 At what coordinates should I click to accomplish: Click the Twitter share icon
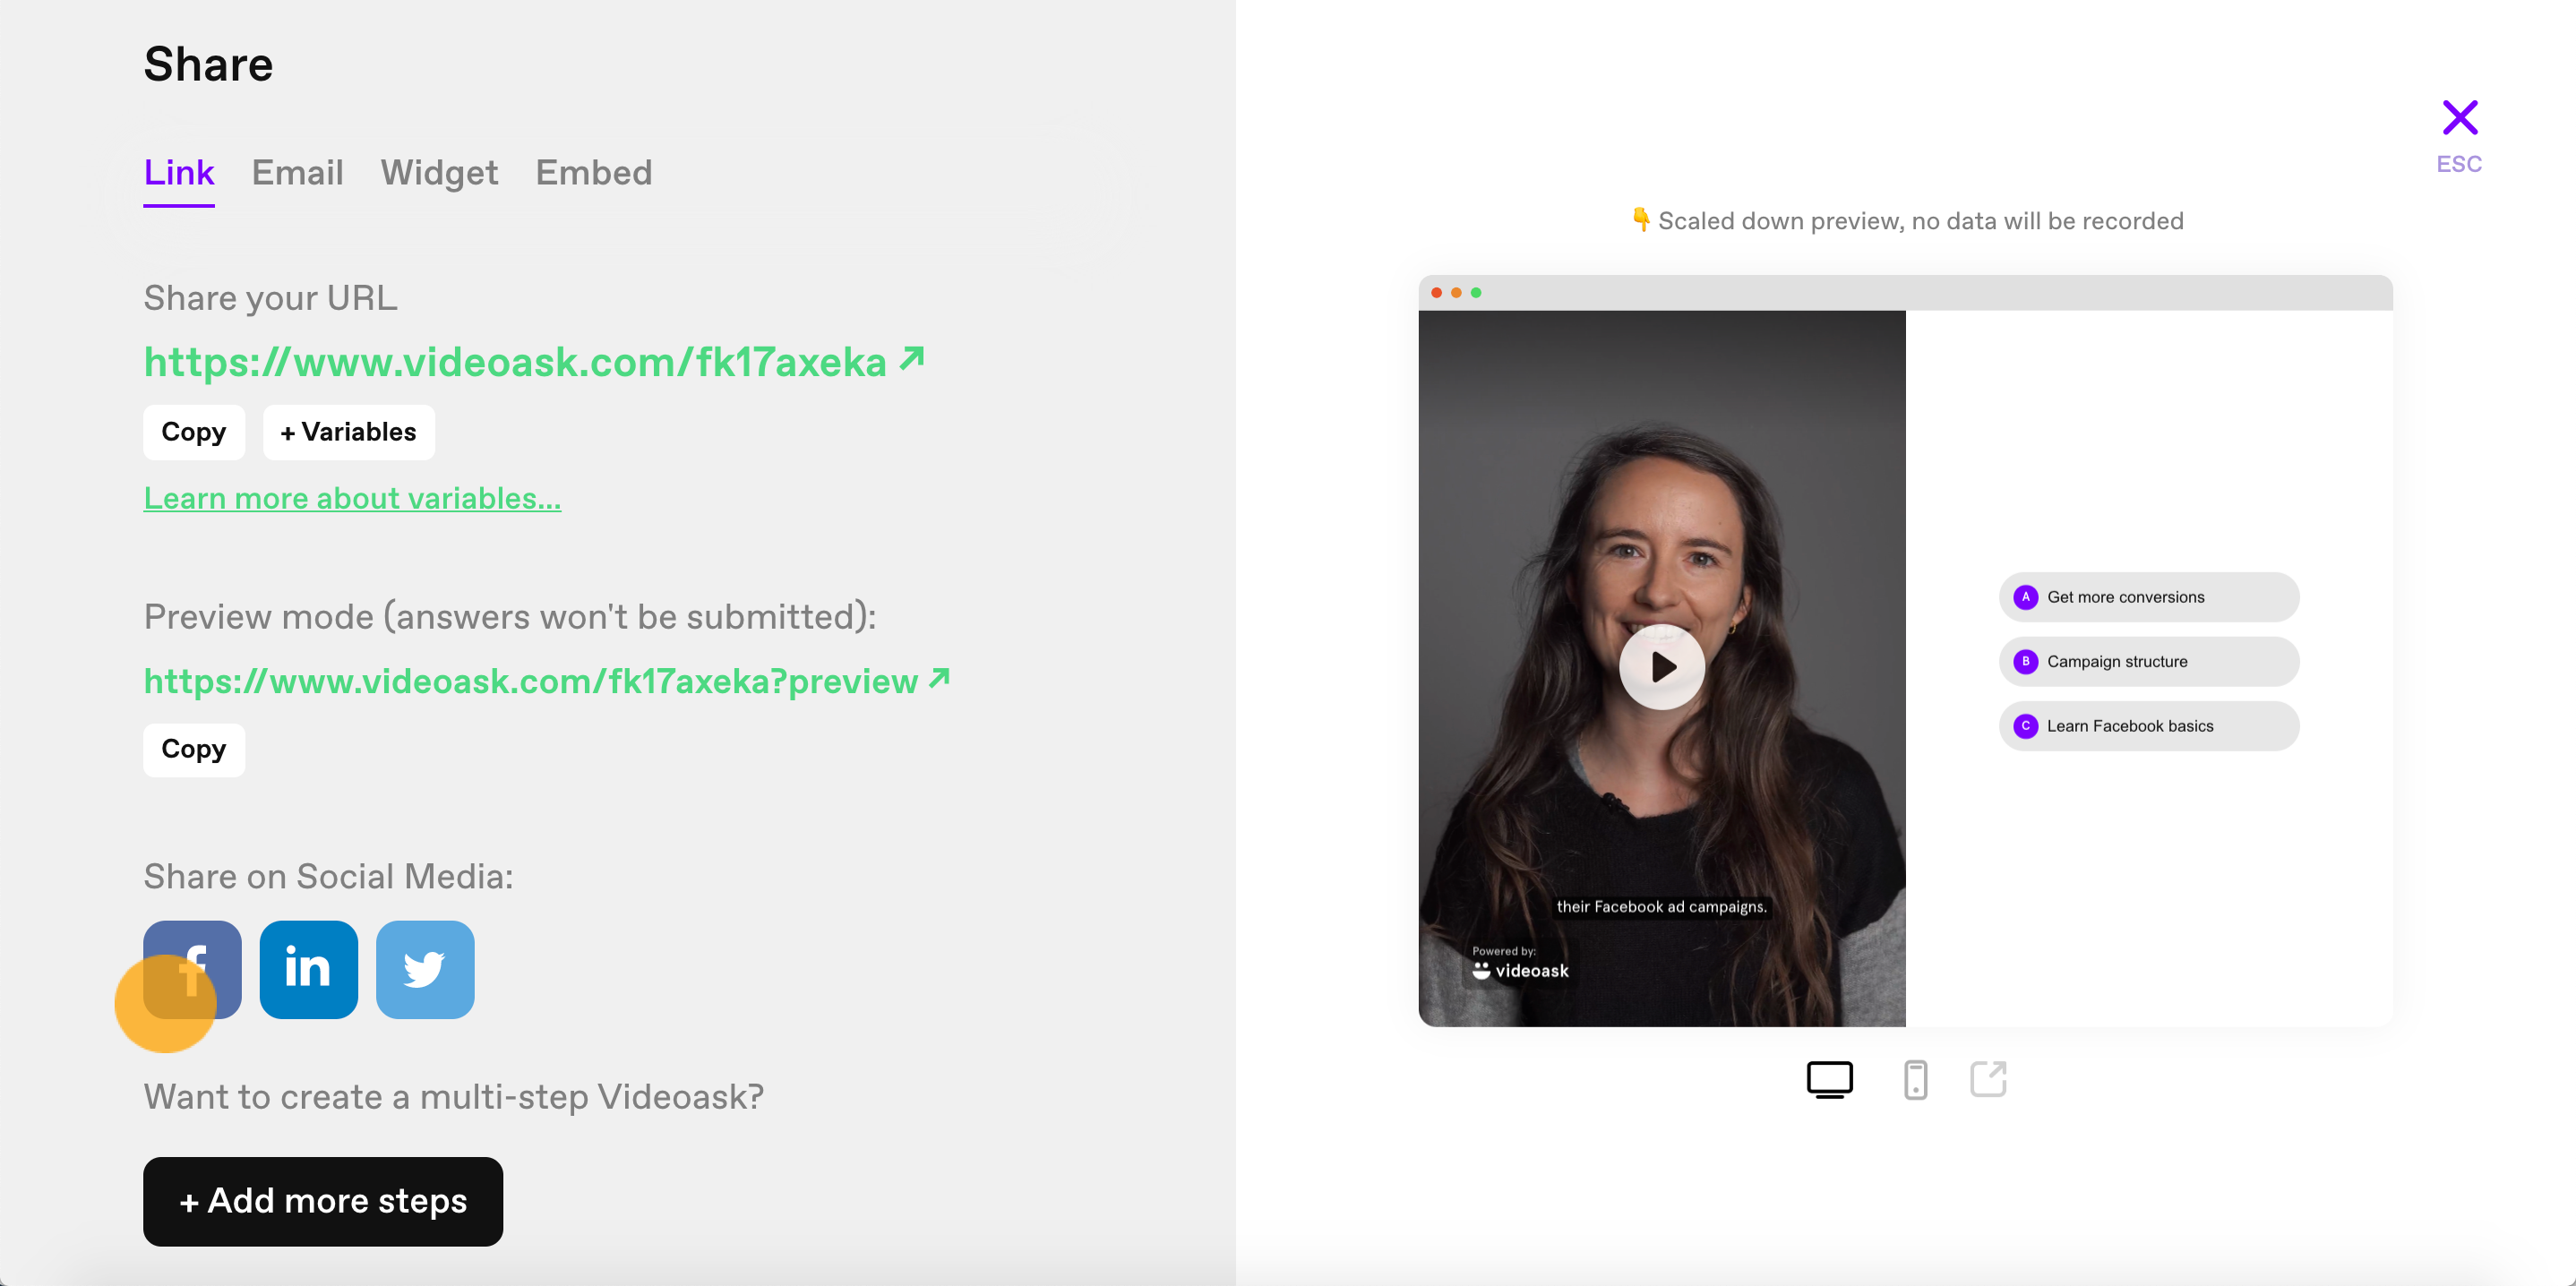[425, 969]
